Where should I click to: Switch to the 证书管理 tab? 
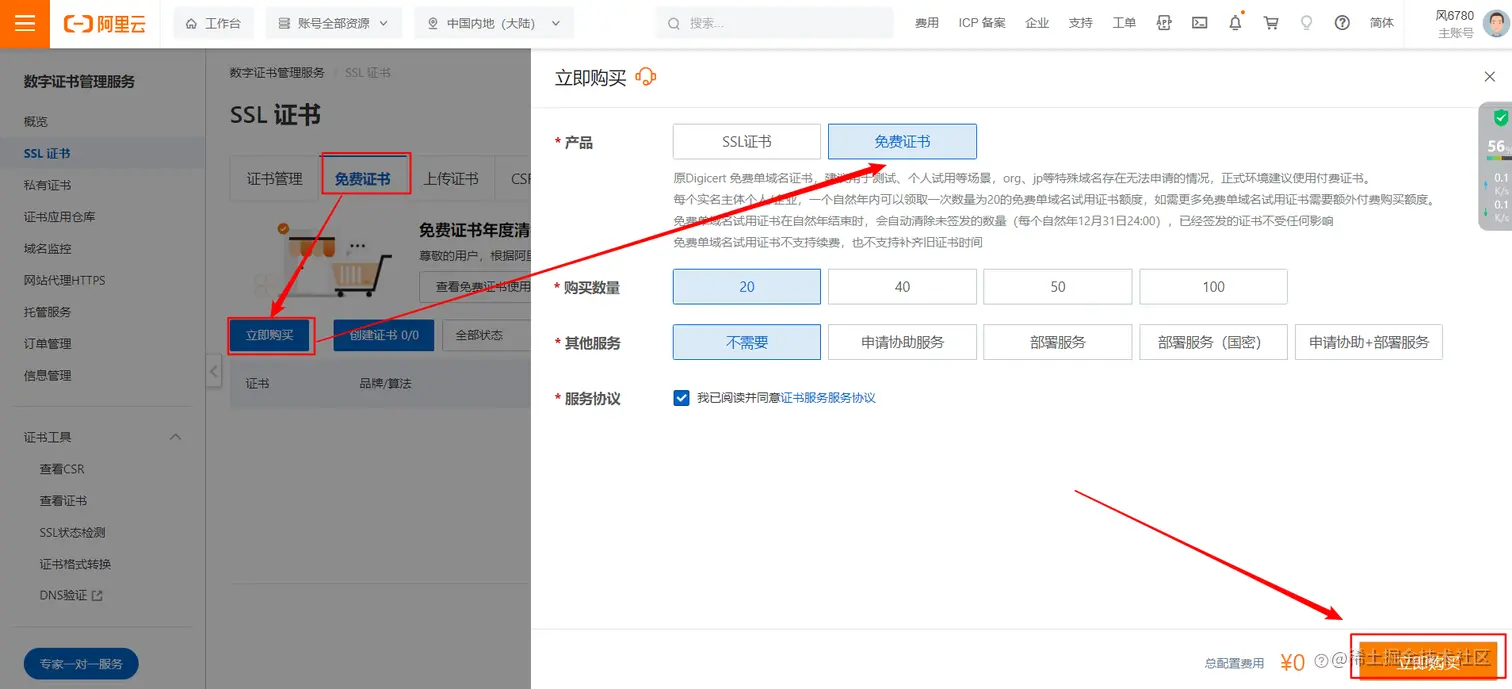click(274, 179)
